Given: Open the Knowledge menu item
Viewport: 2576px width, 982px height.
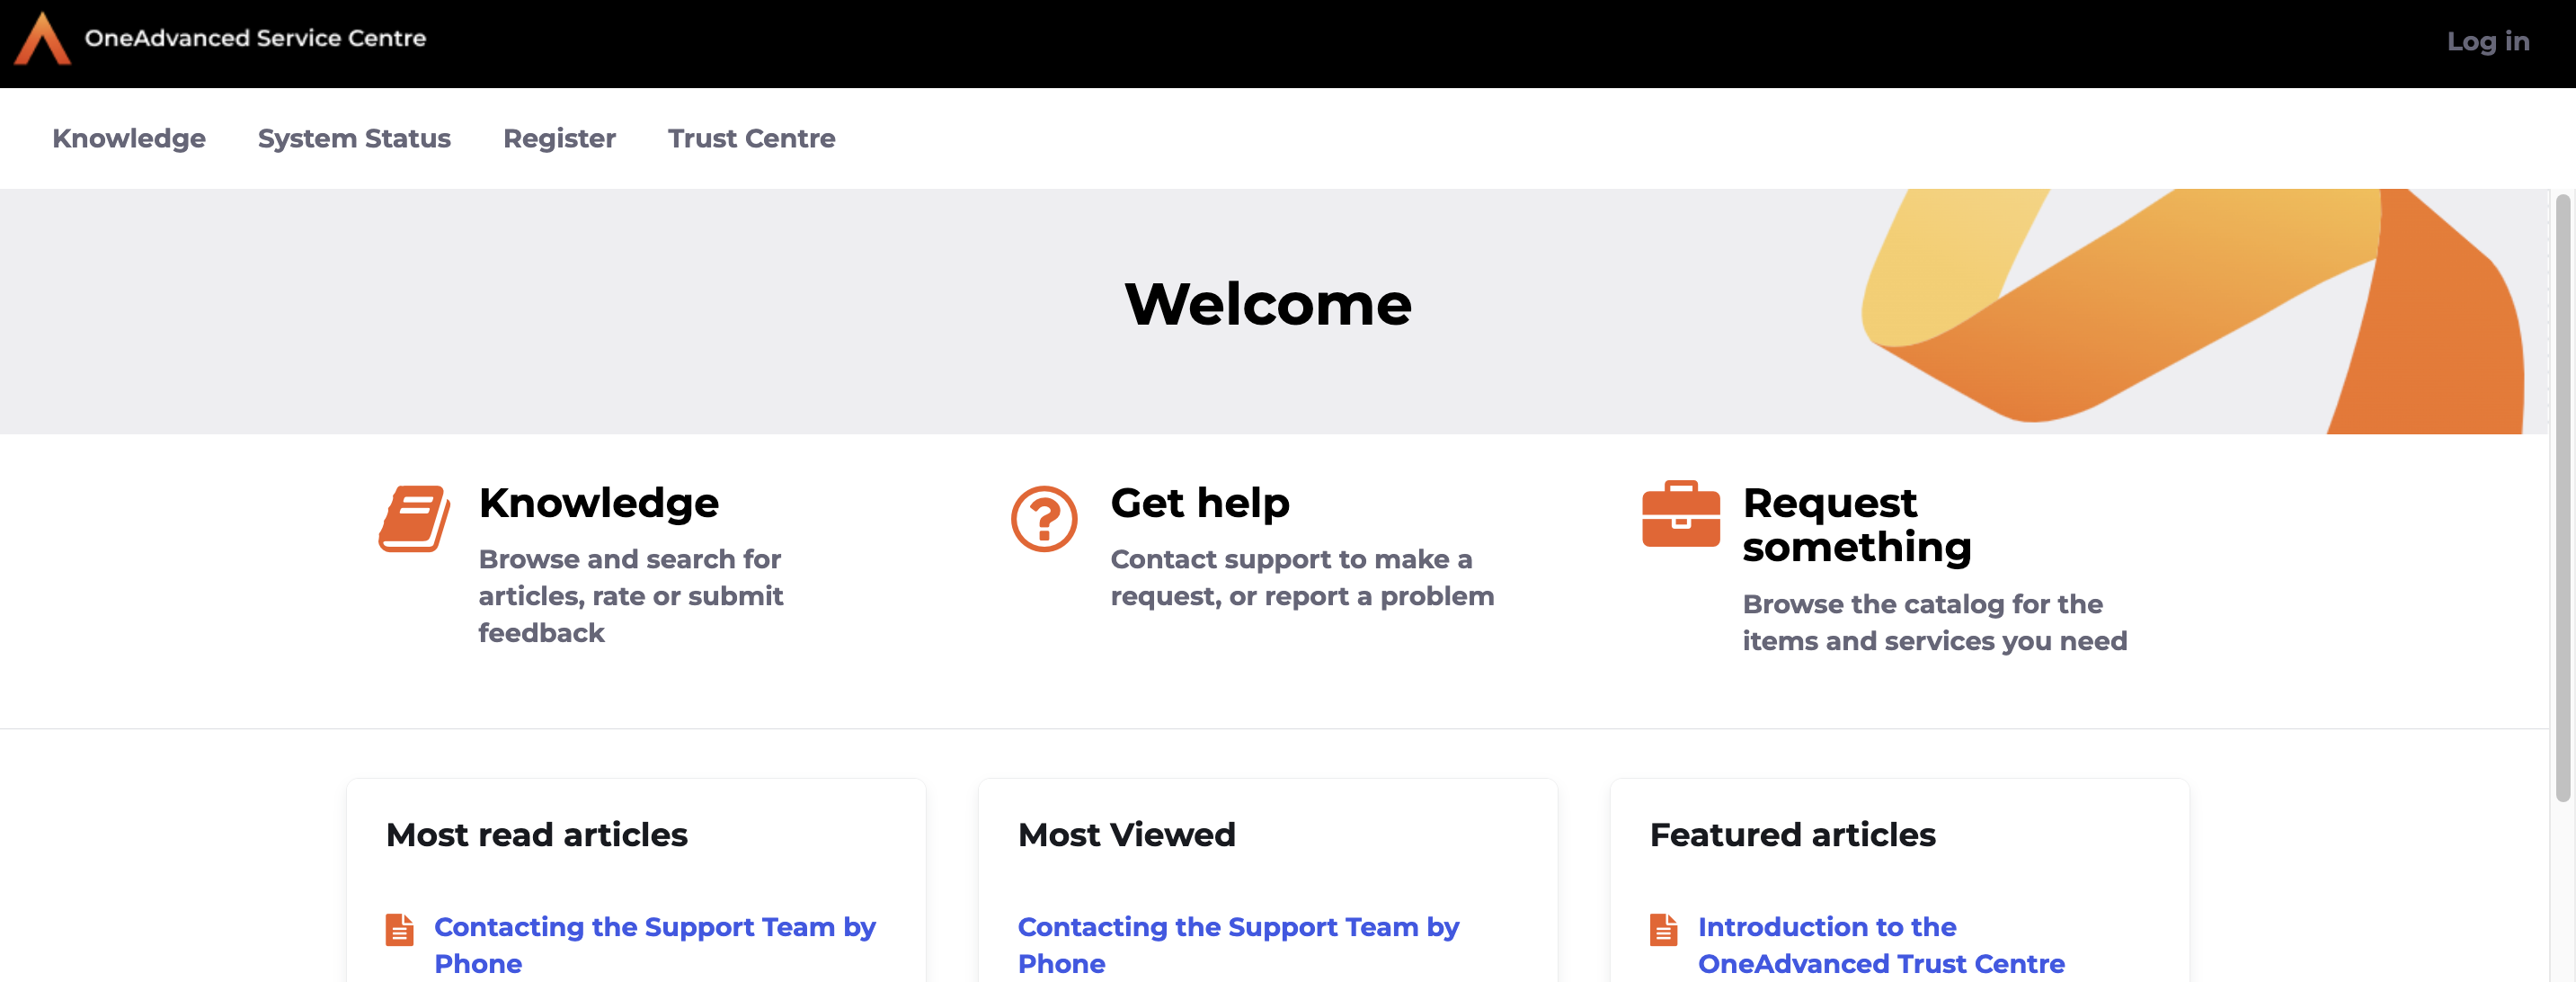Looking at the screenshot, I should pos(129,138).
